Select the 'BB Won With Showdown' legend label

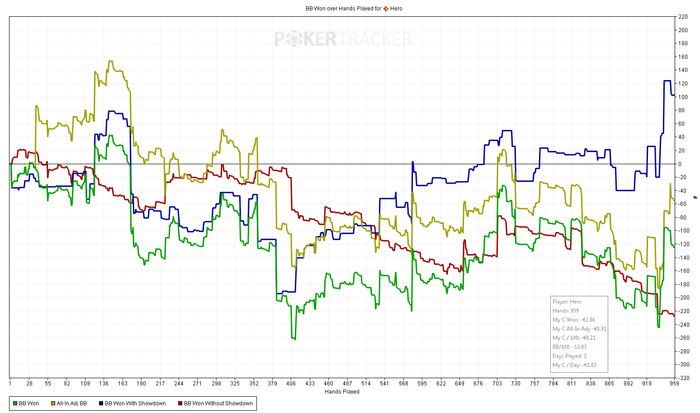tap(135, 403)
